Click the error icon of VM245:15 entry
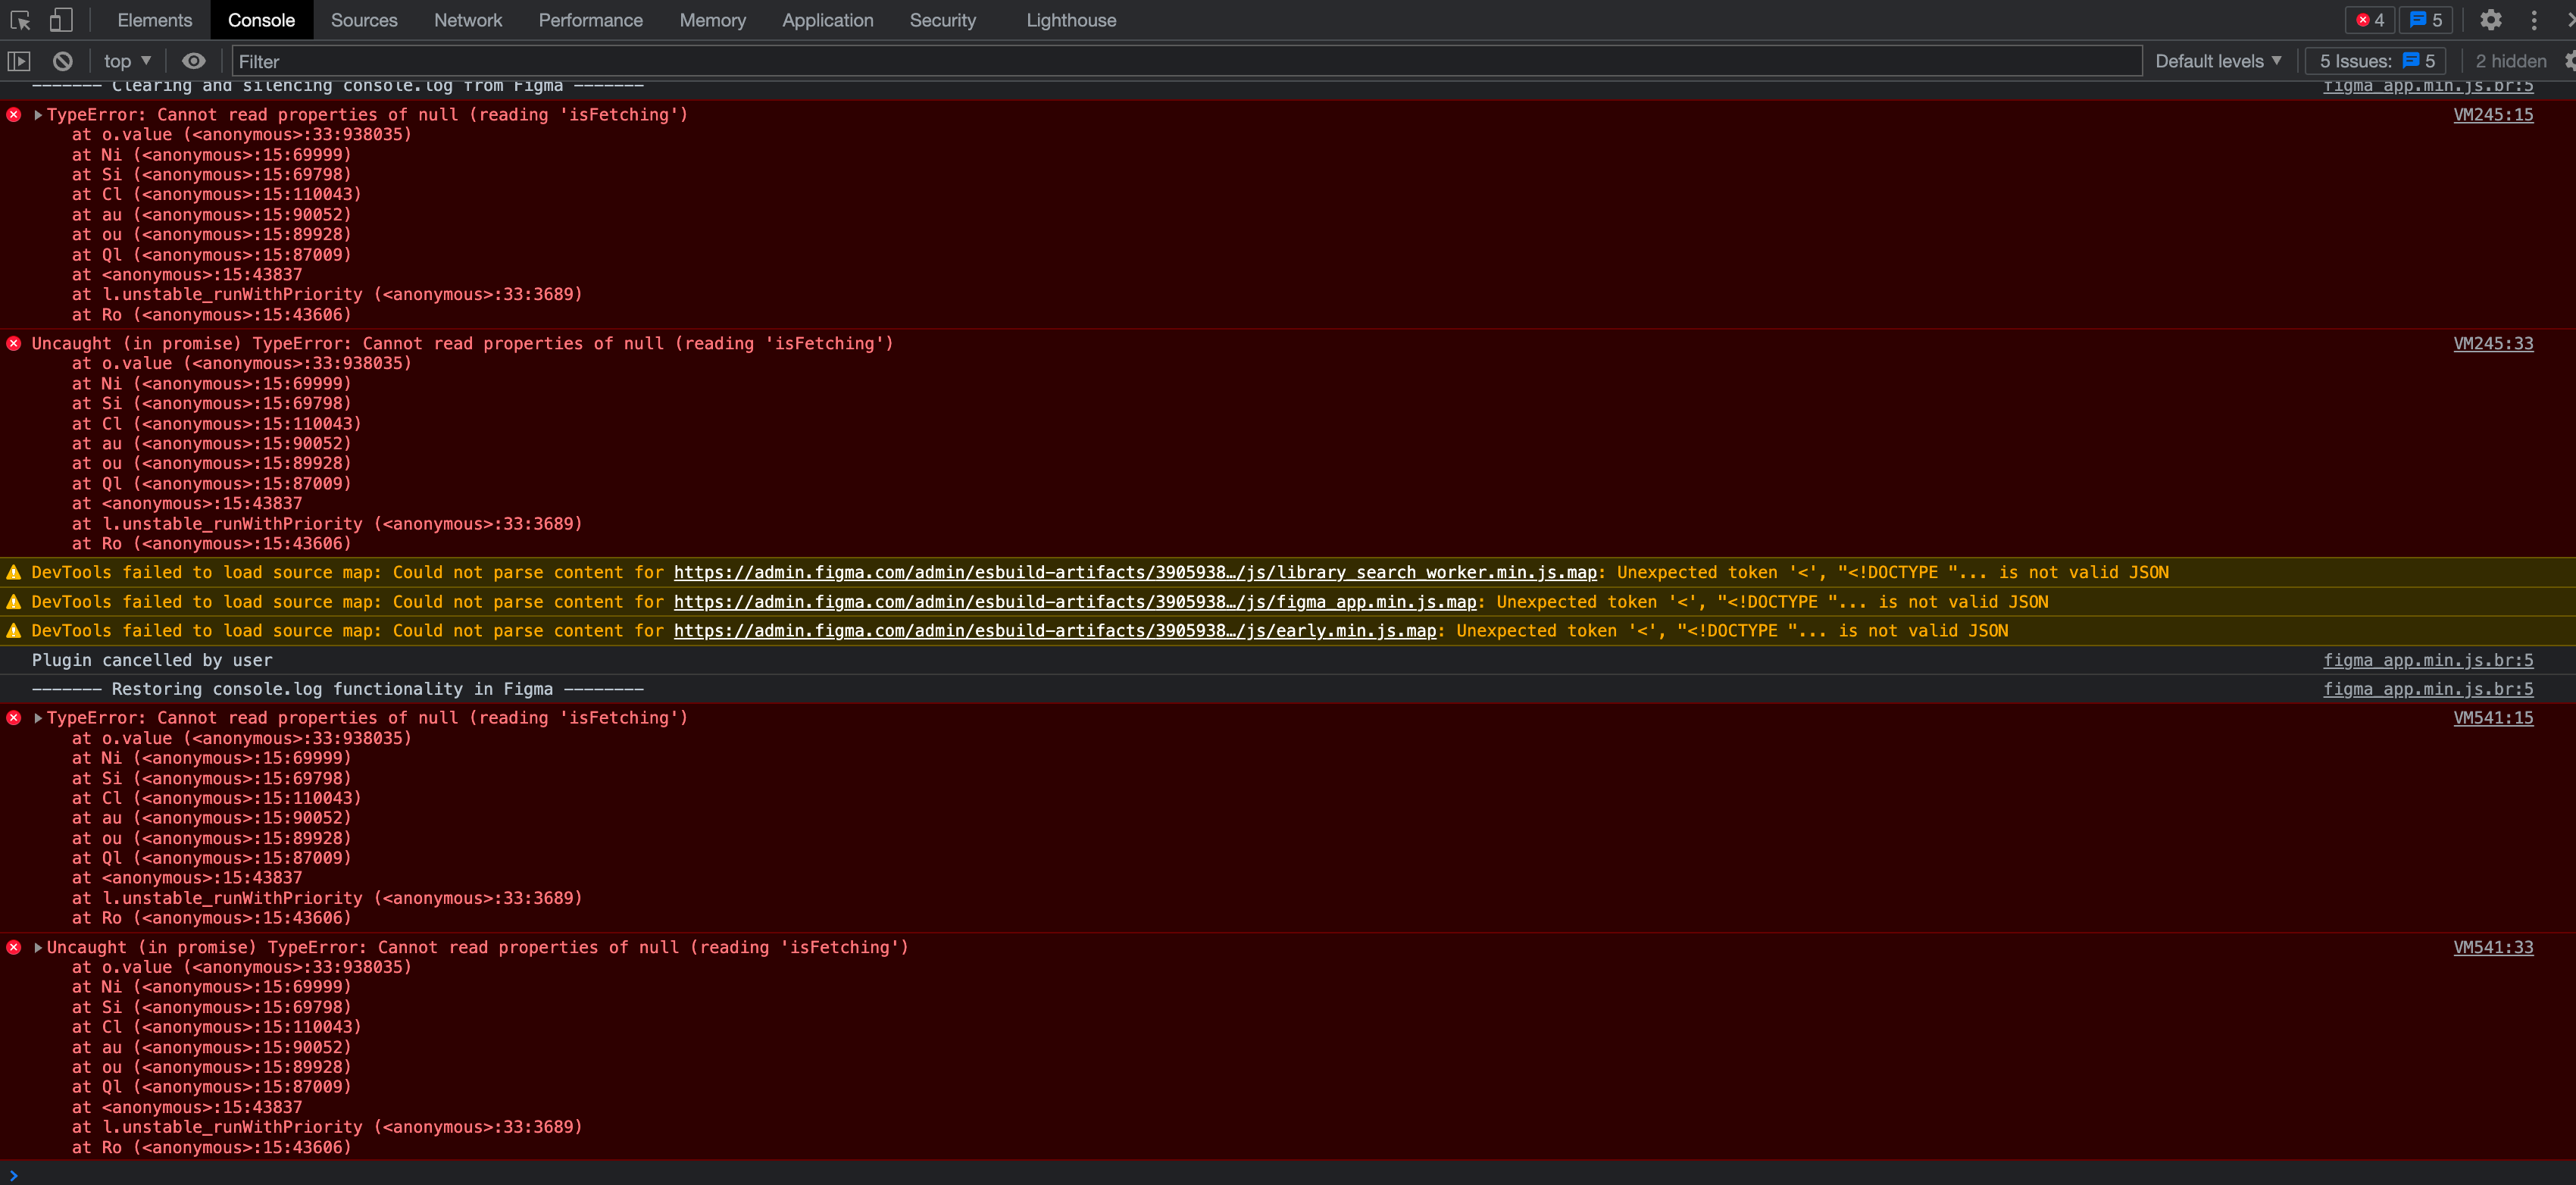Image resolution: width=2576 pixels, height=1185 pixels. (x=14, y=115)
